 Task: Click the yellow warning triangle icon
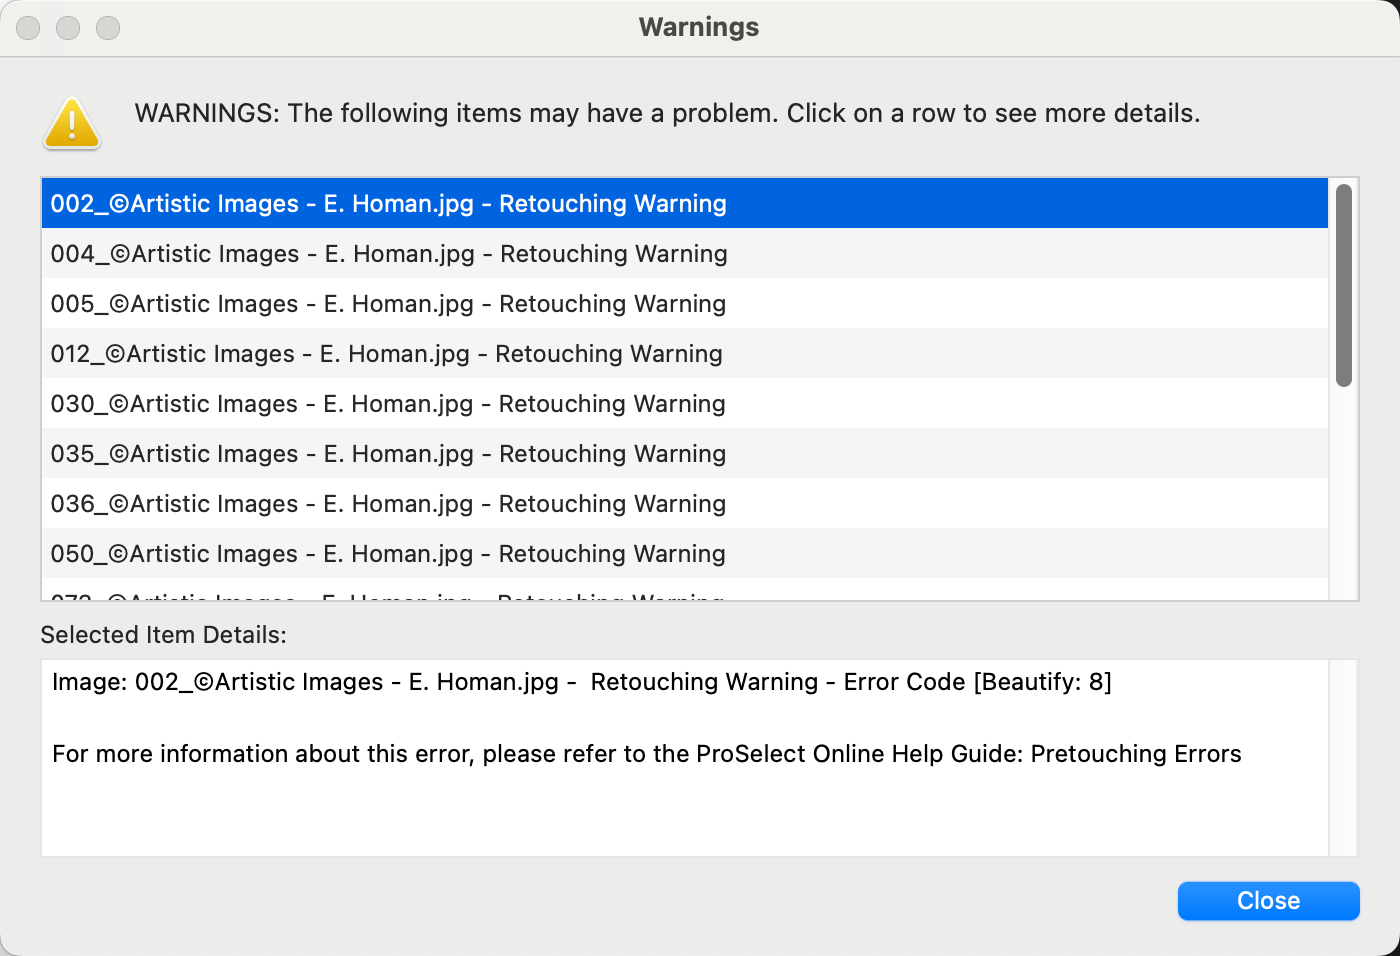72,124
